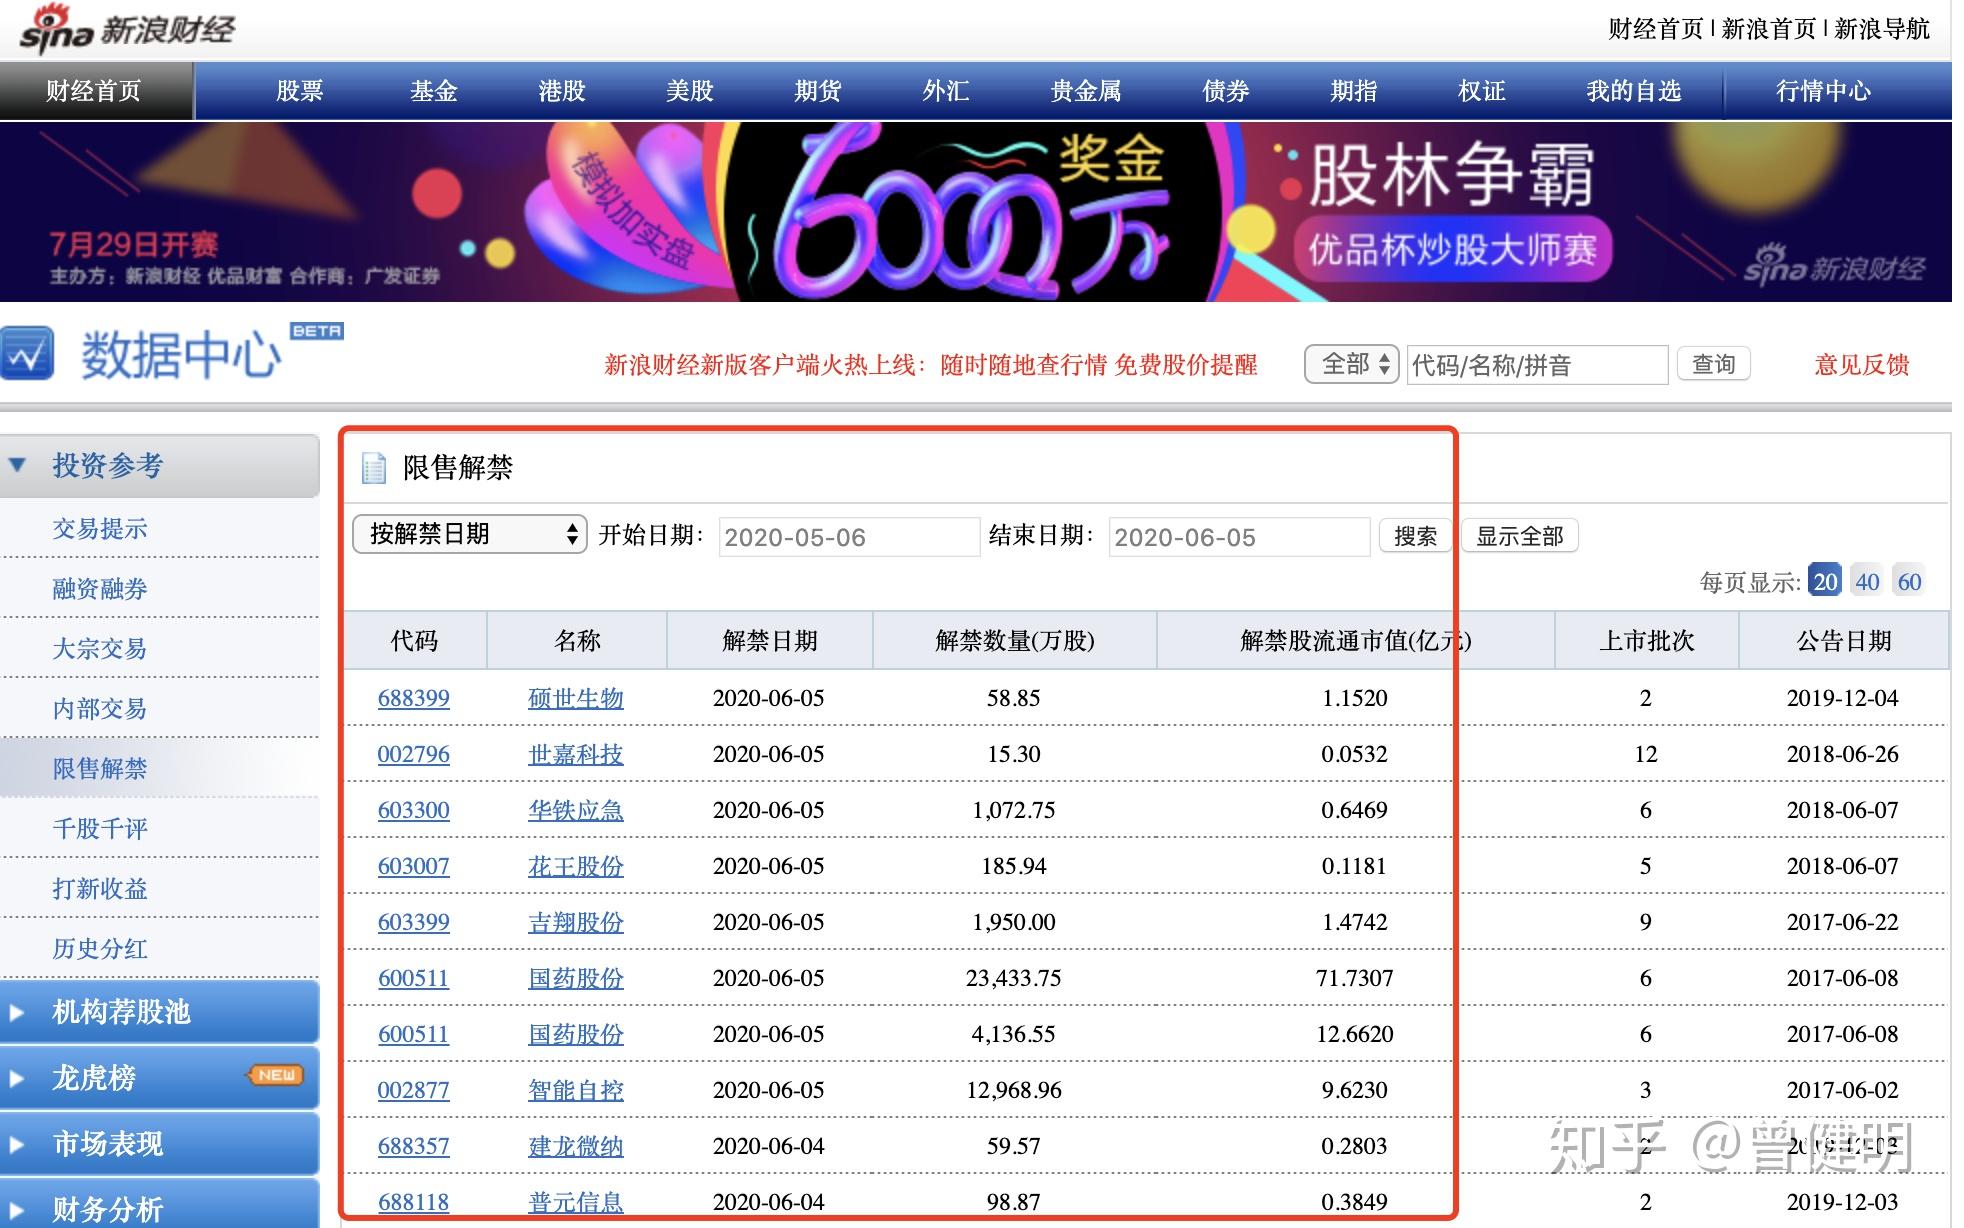Click the Sina Finance logo
The width and height of the screenshot is (1964, 1228).
point(128,28)
